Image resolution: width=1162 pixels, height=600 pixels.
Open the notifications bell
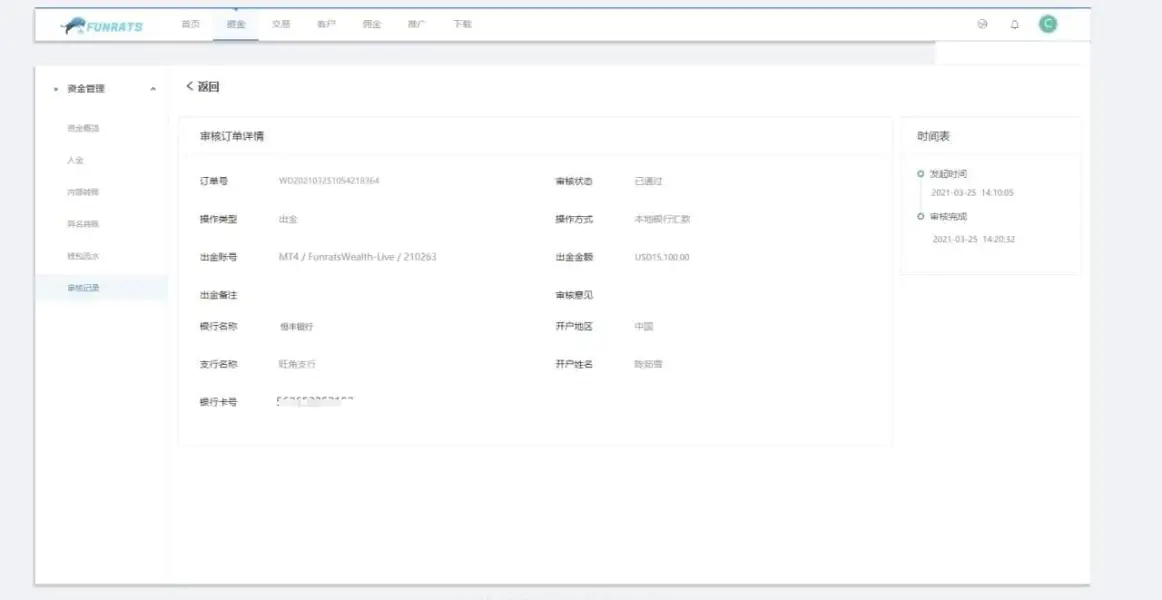pos(1014,25)
